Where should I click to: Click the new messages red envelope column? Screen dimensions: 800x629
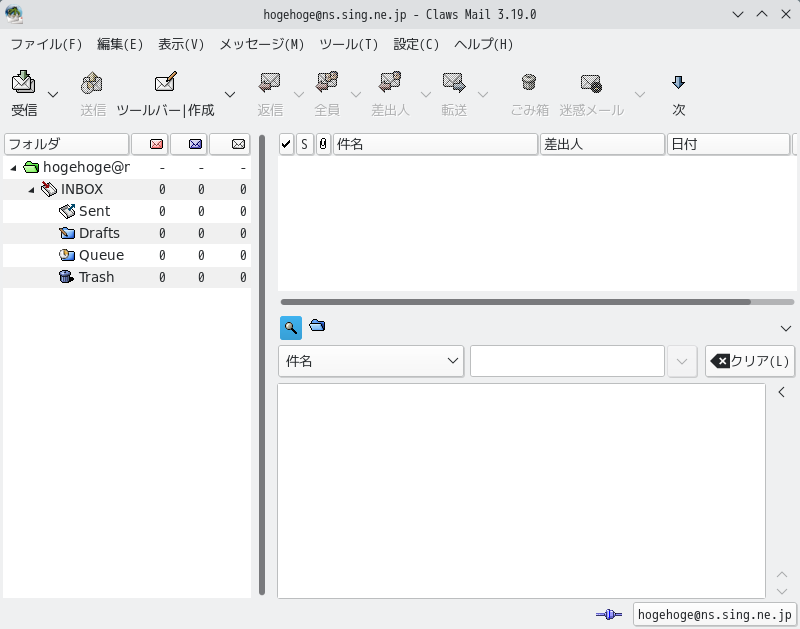coord(156,144)
